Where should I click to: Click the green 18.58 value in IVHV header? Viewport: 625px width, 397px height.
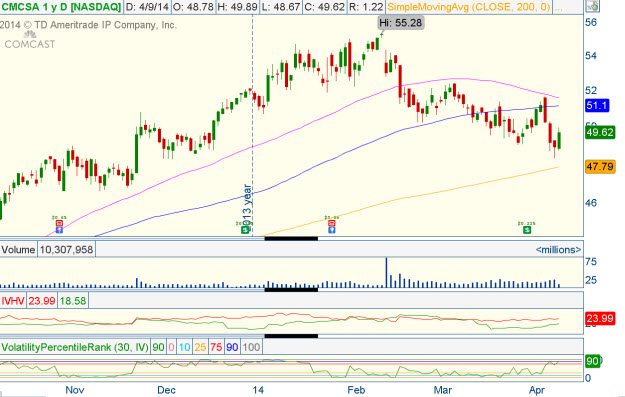[x=73, y=301]
